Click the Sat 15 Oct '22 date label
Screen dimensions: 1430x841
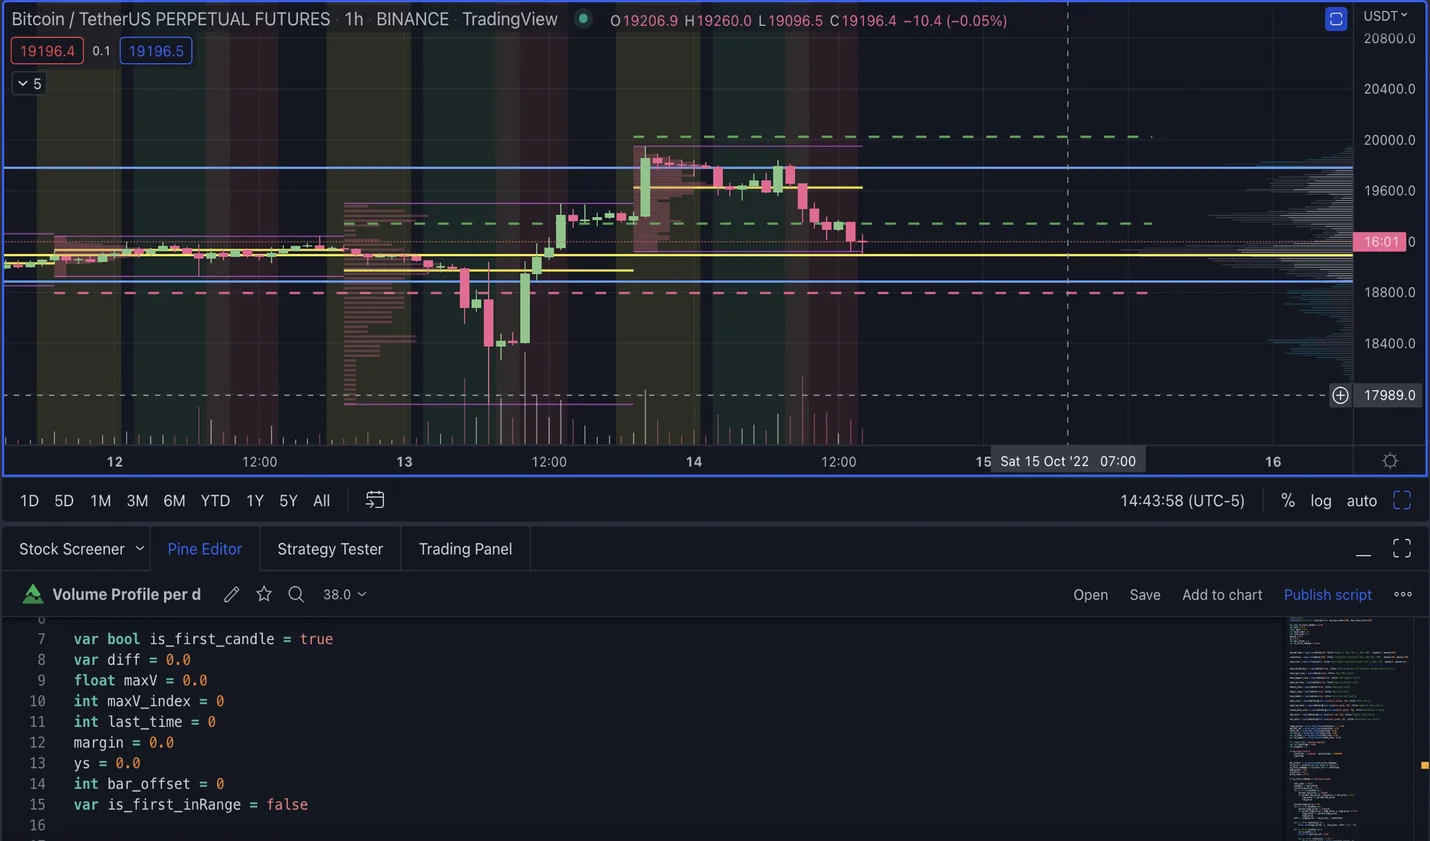(1068, 461)
